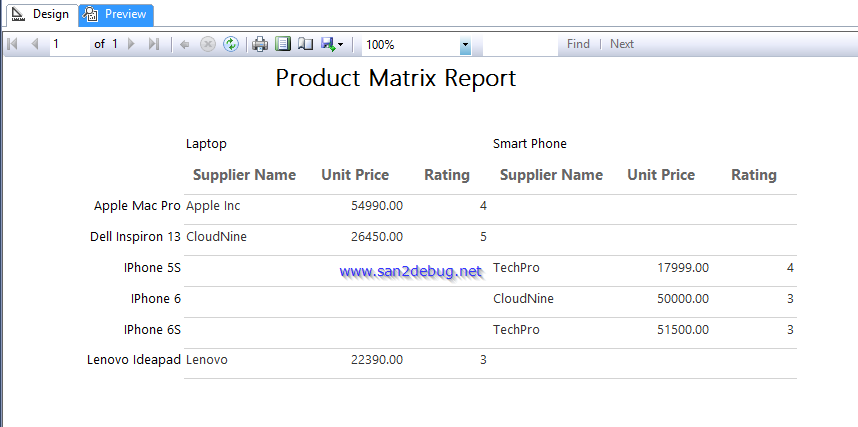Go to first page of report
The height and width of the screenshot is (427, 858).
tap(12, 44)
